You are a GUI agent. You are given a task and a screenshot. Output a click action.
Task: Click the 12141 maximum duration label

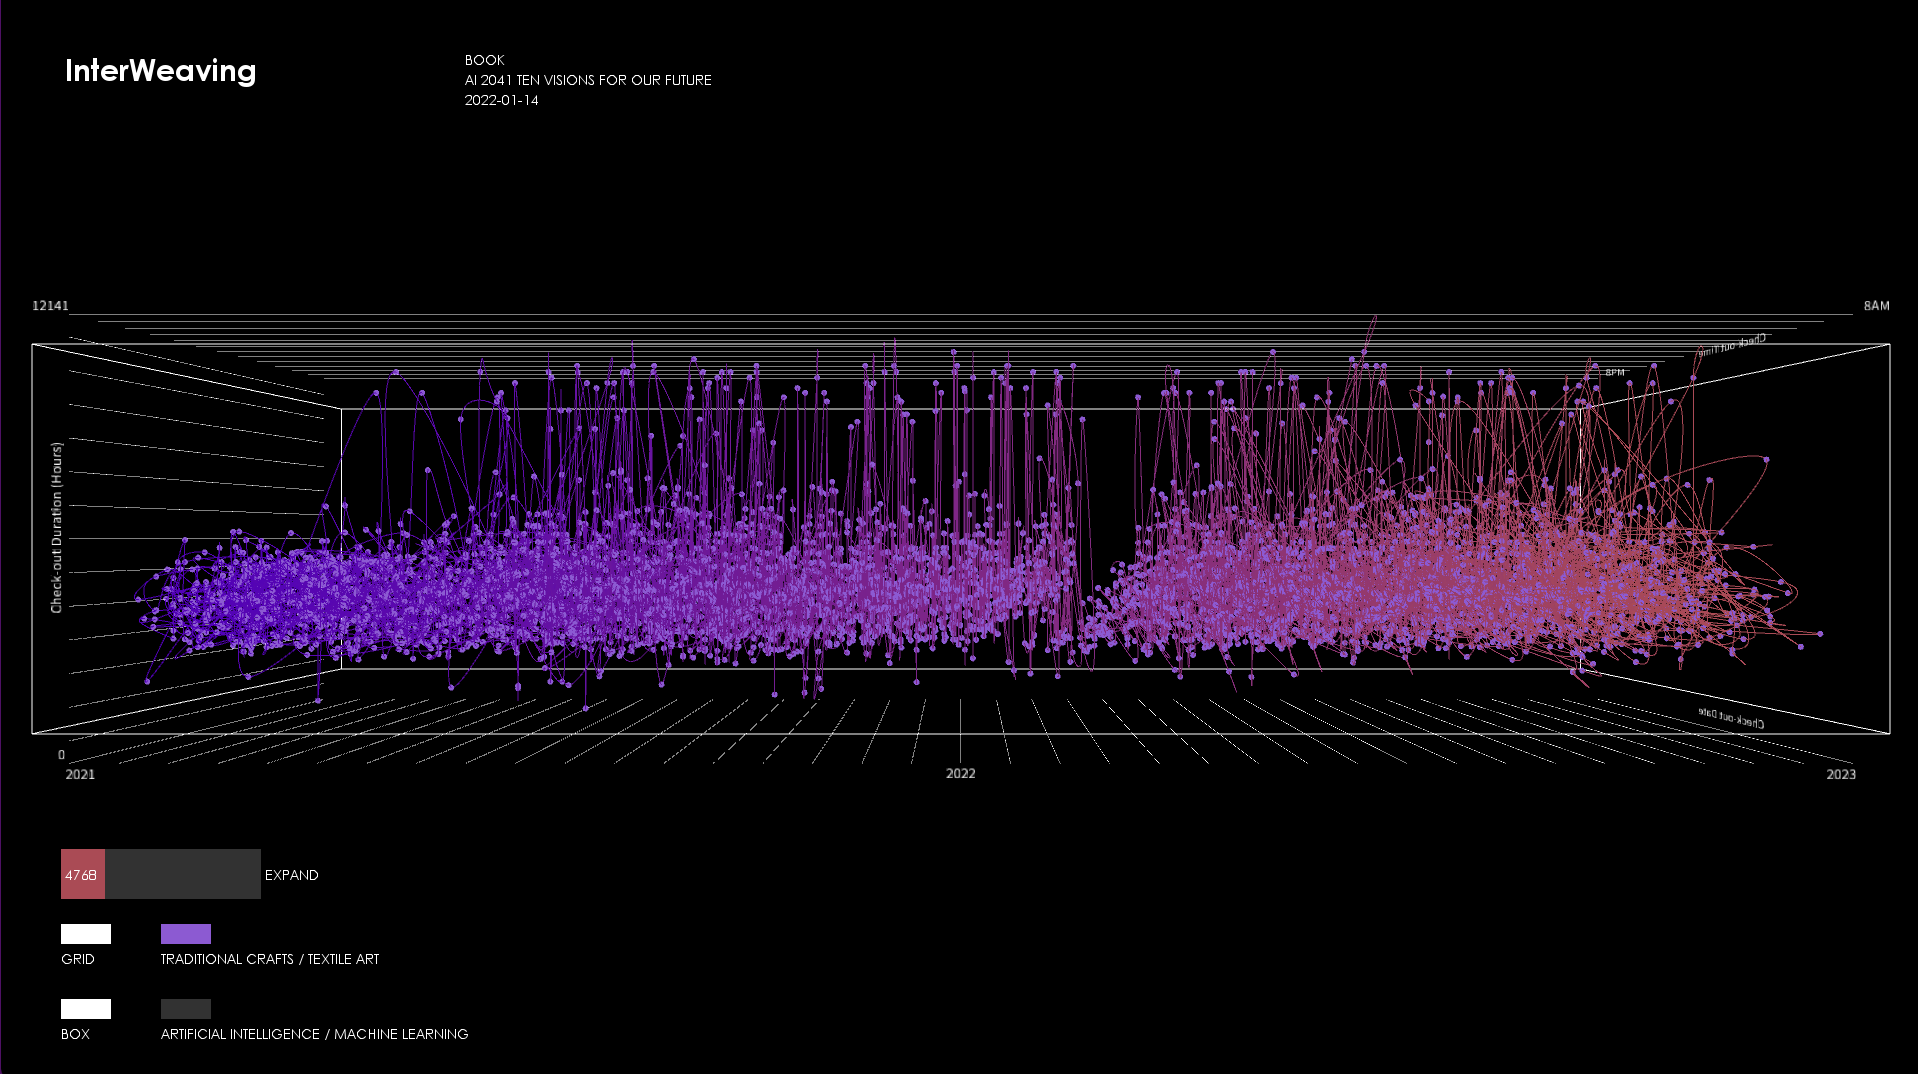(x=50, y=306)
